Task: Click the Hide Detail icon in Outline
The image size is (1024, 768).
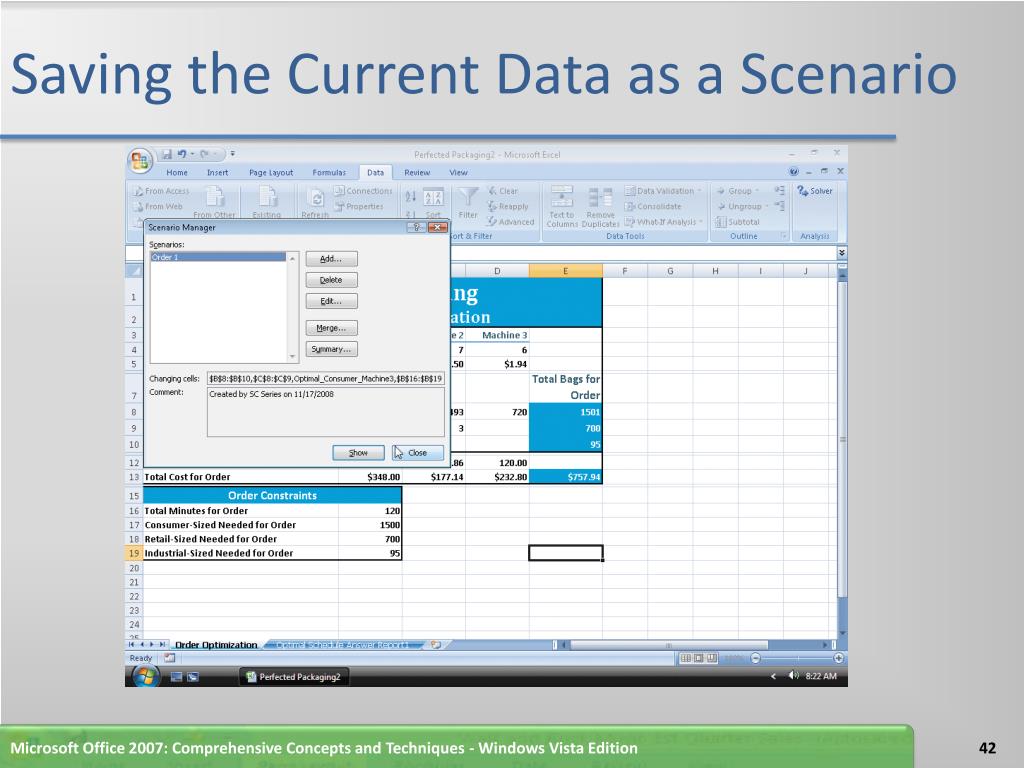Action: (779, 206)
